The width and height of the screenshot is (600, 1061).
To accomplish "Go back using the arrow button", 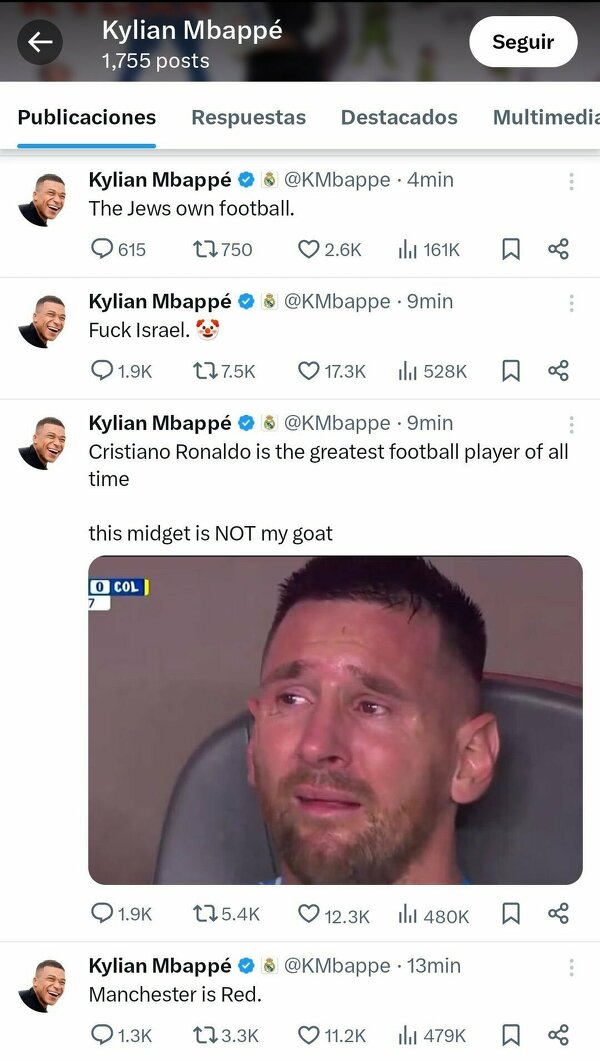I will coord(40,42).
